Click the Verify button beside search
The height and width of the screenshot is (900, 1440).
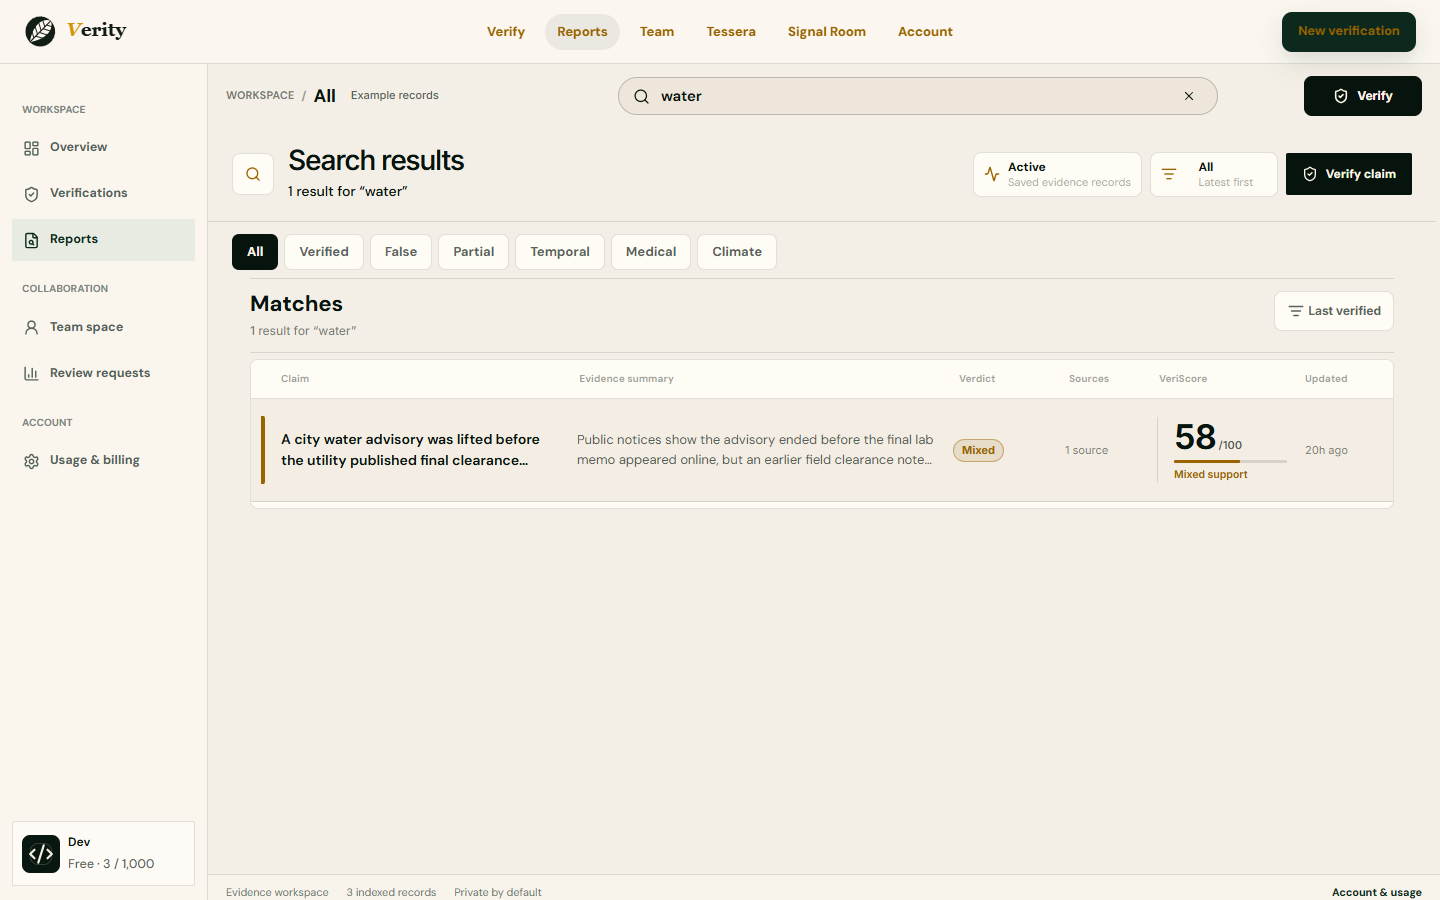[1363, 96]
